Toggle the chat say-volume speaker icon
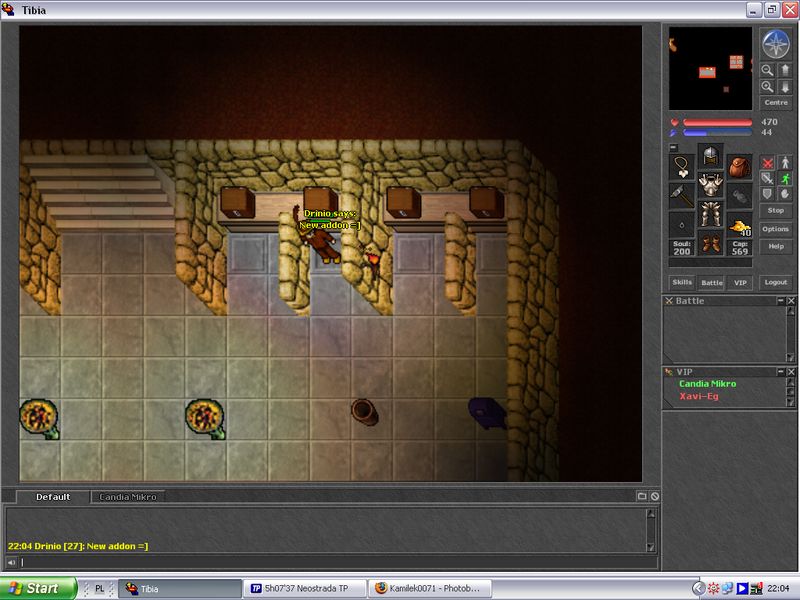The width and height of the screenshot is (800, 600). (x=11, y=562)
